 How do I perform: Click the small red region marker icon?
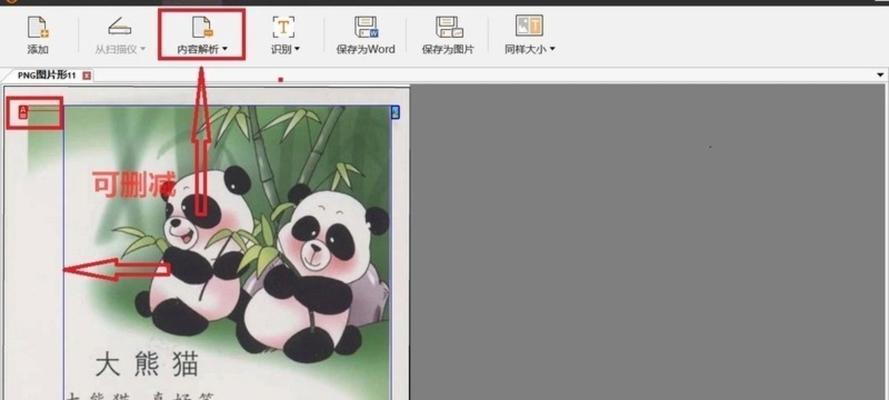23,112
